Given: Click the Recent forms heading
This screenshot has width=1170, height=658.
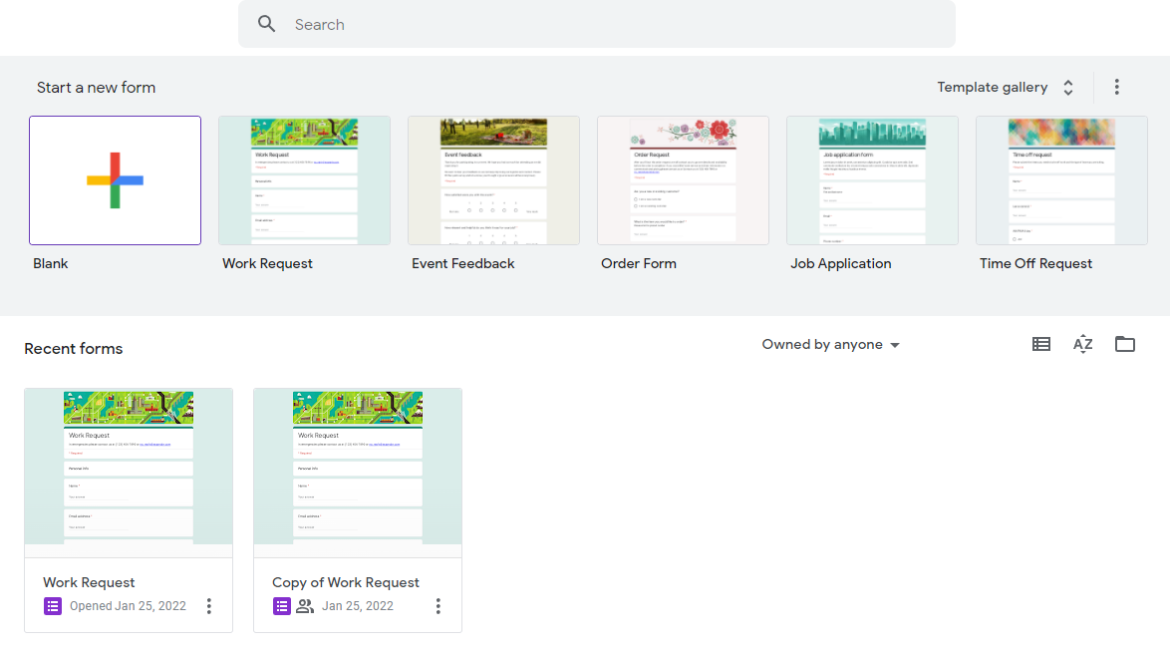Looking at the screenshot, I should tap(73, 348).
